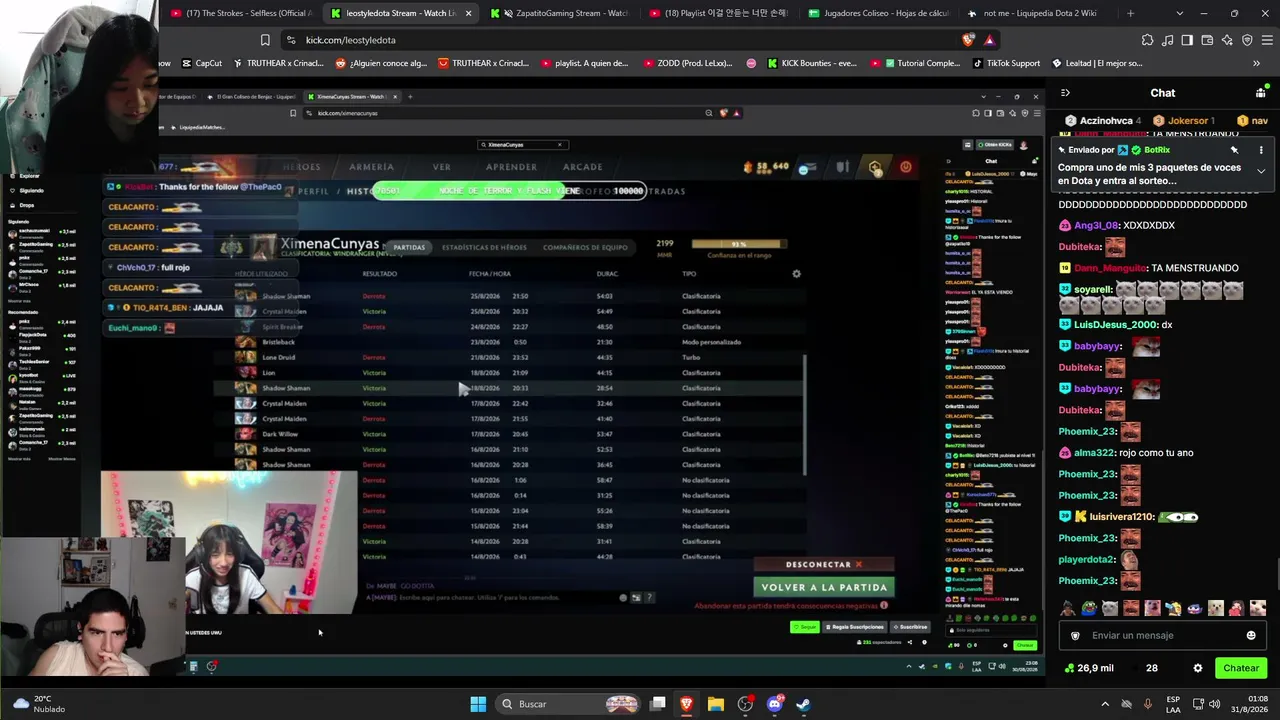Open Windows Start menu

tap(478, 704)
